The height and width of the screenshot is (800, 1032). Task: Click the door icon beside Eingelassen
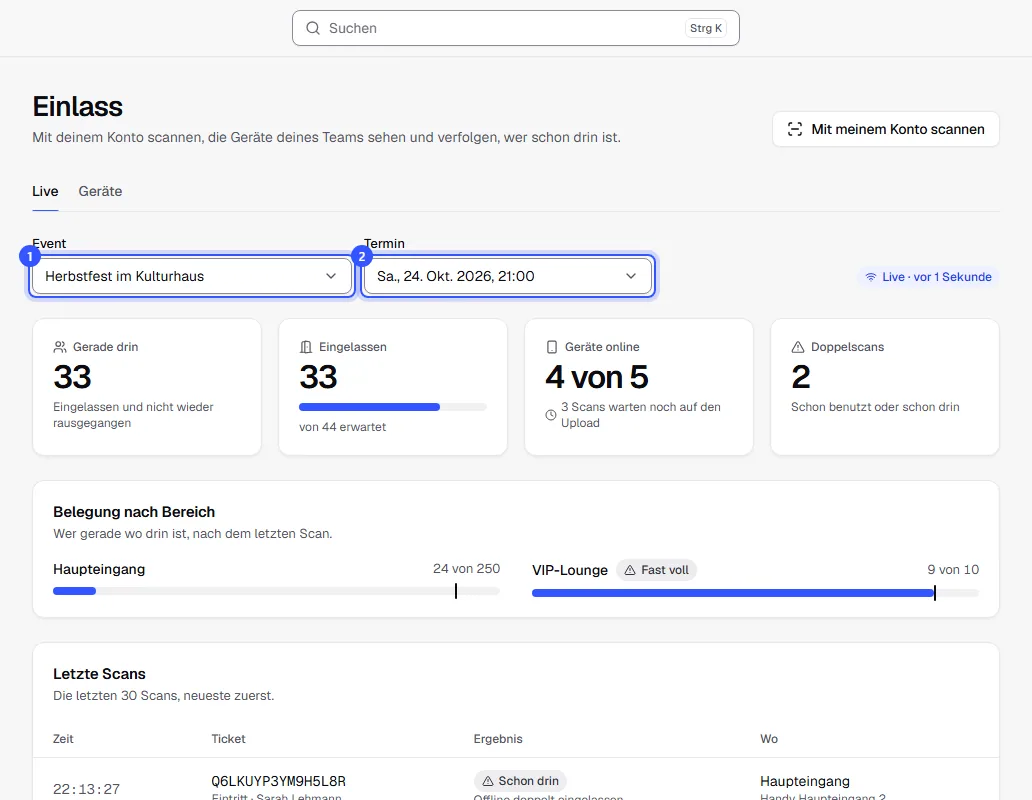[305, 347]
